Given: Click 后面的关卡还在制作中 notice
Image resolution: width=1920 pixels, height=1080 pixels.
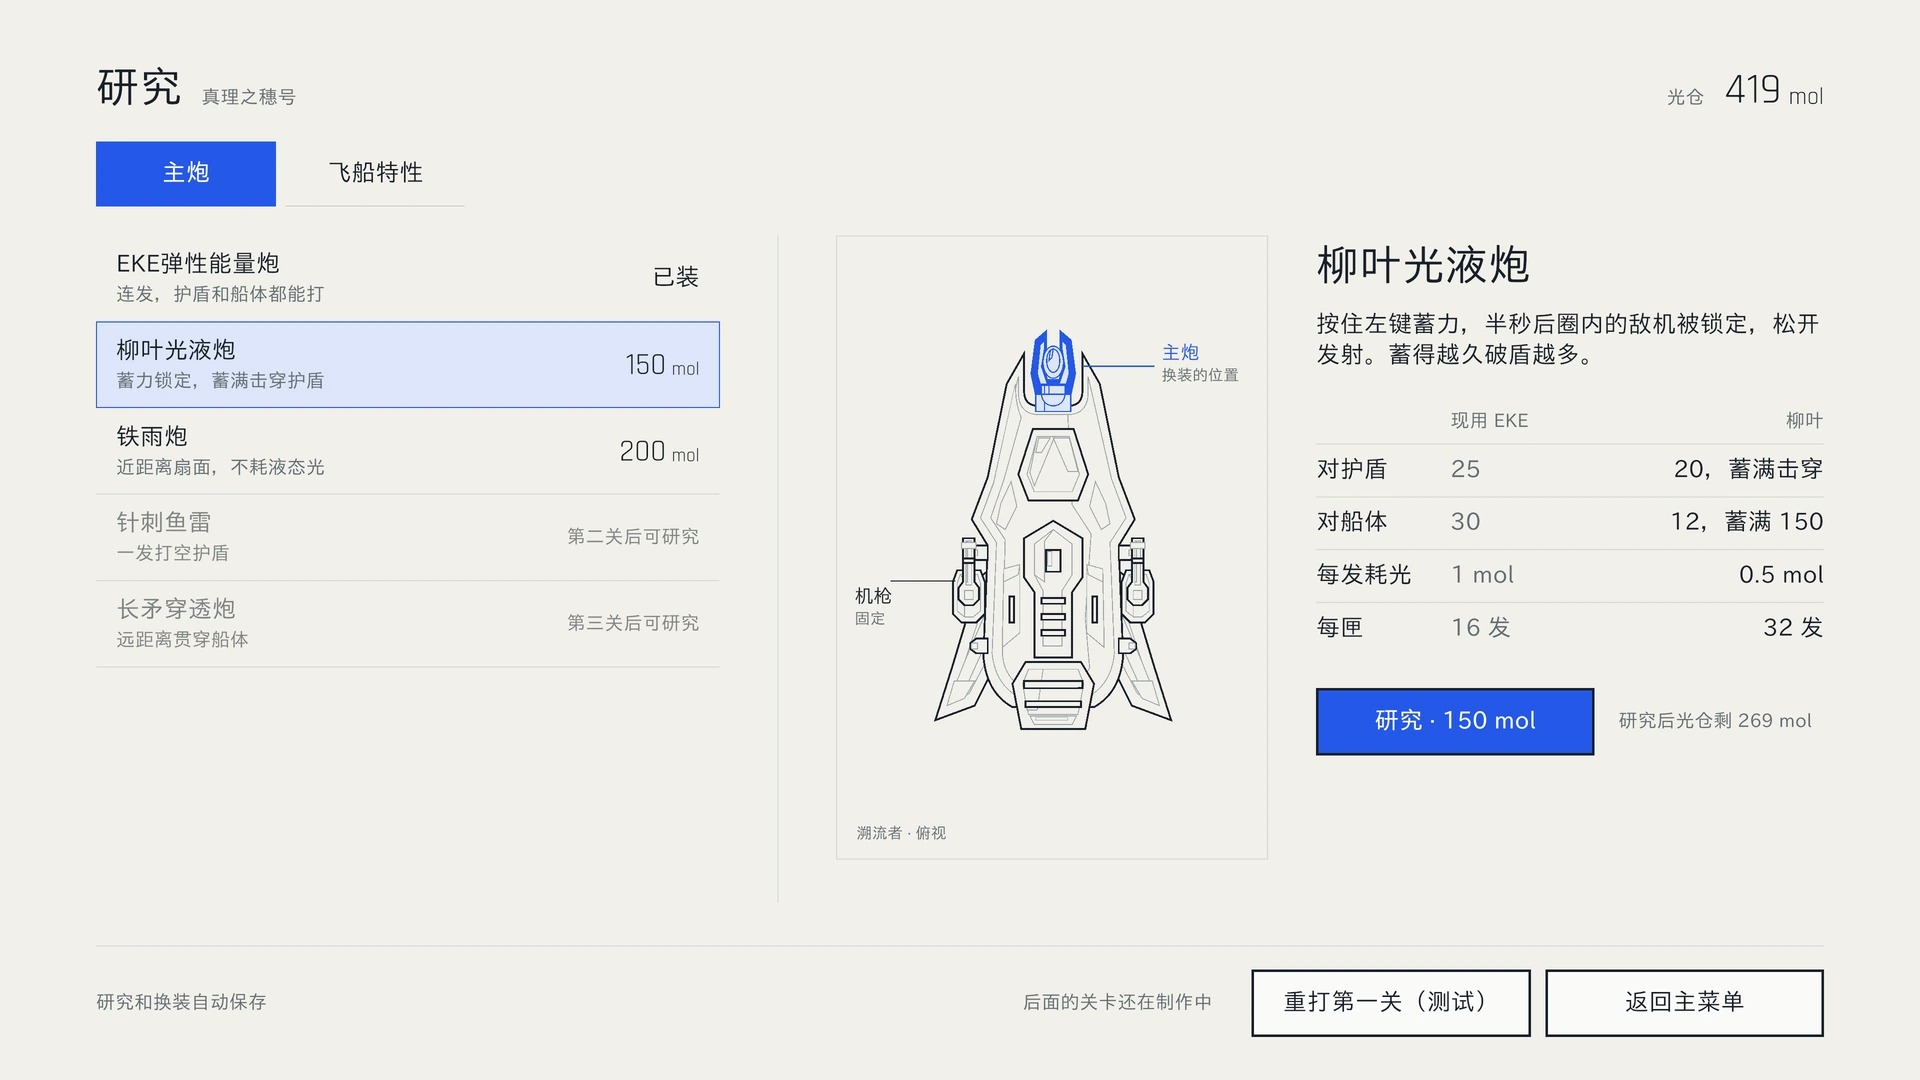Looking at the screenshot, I should pos(1117,1002).
